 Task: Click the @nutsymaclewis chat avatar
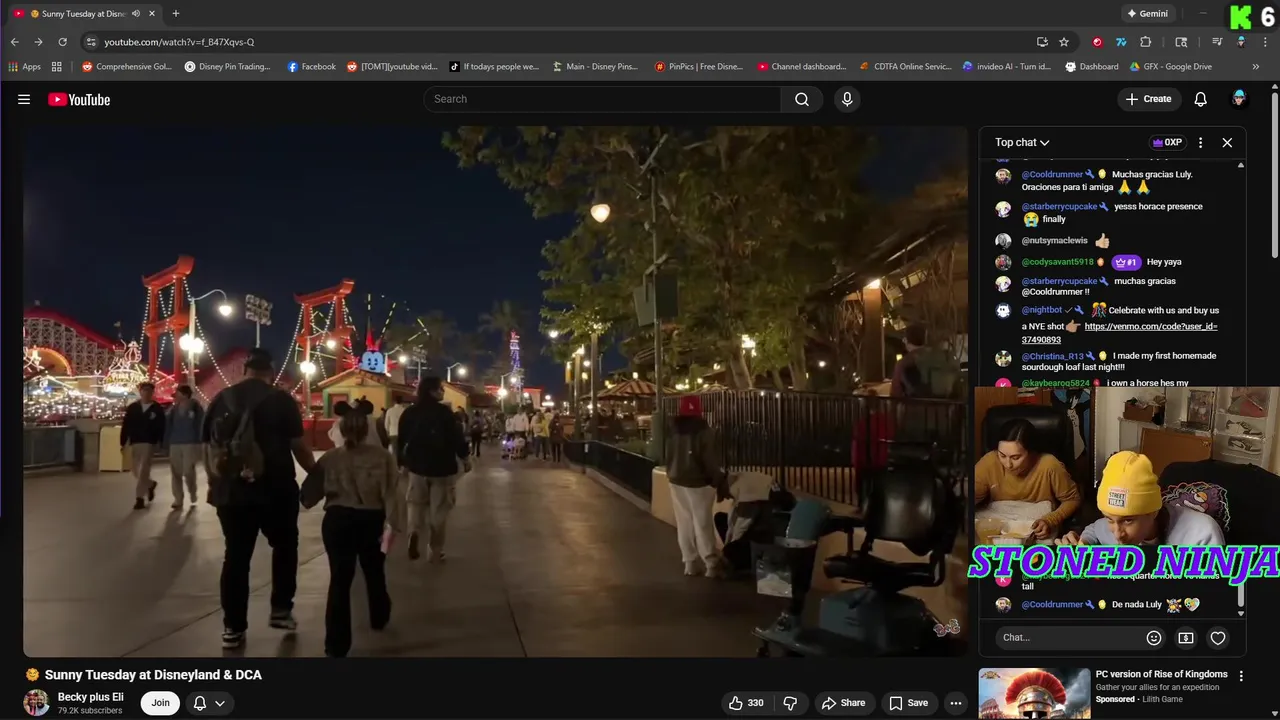click(x=1003, y=241)
